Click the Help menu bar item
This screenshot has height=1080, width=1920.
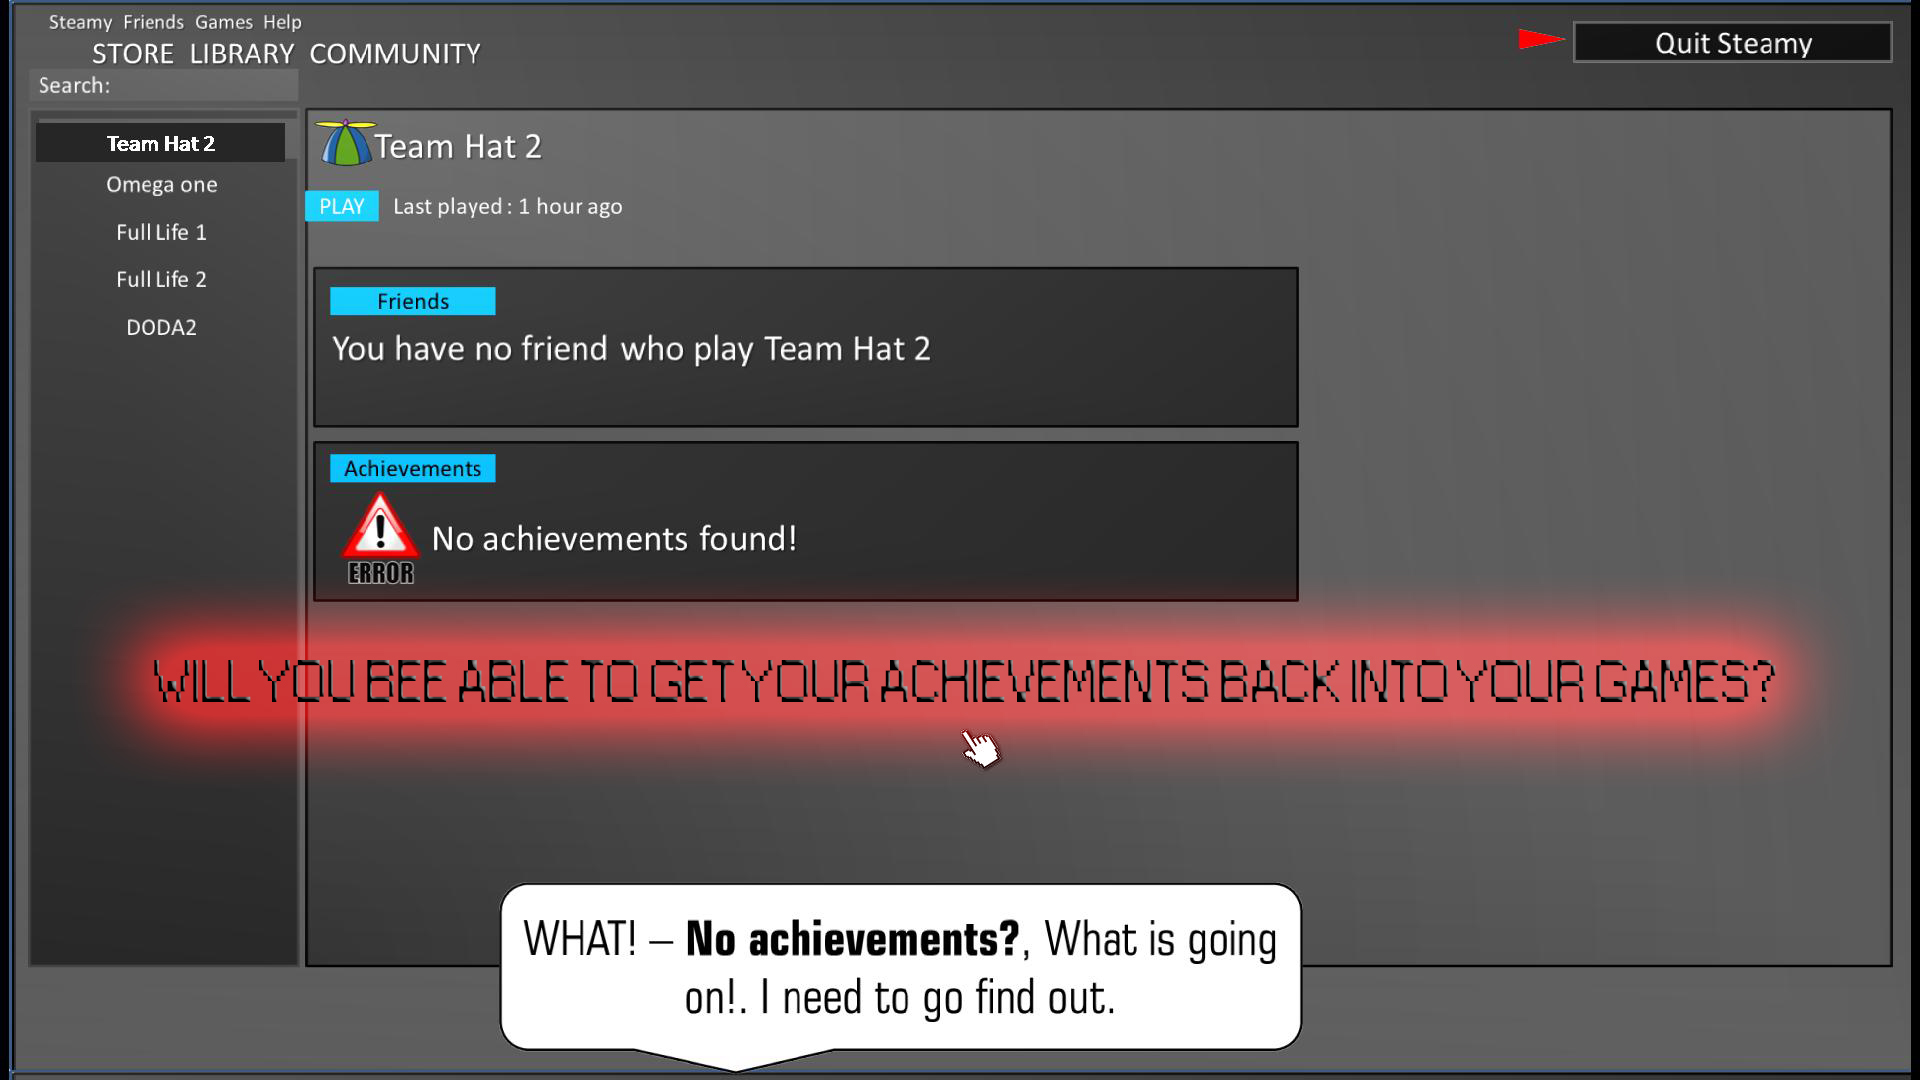pos(282,21)
